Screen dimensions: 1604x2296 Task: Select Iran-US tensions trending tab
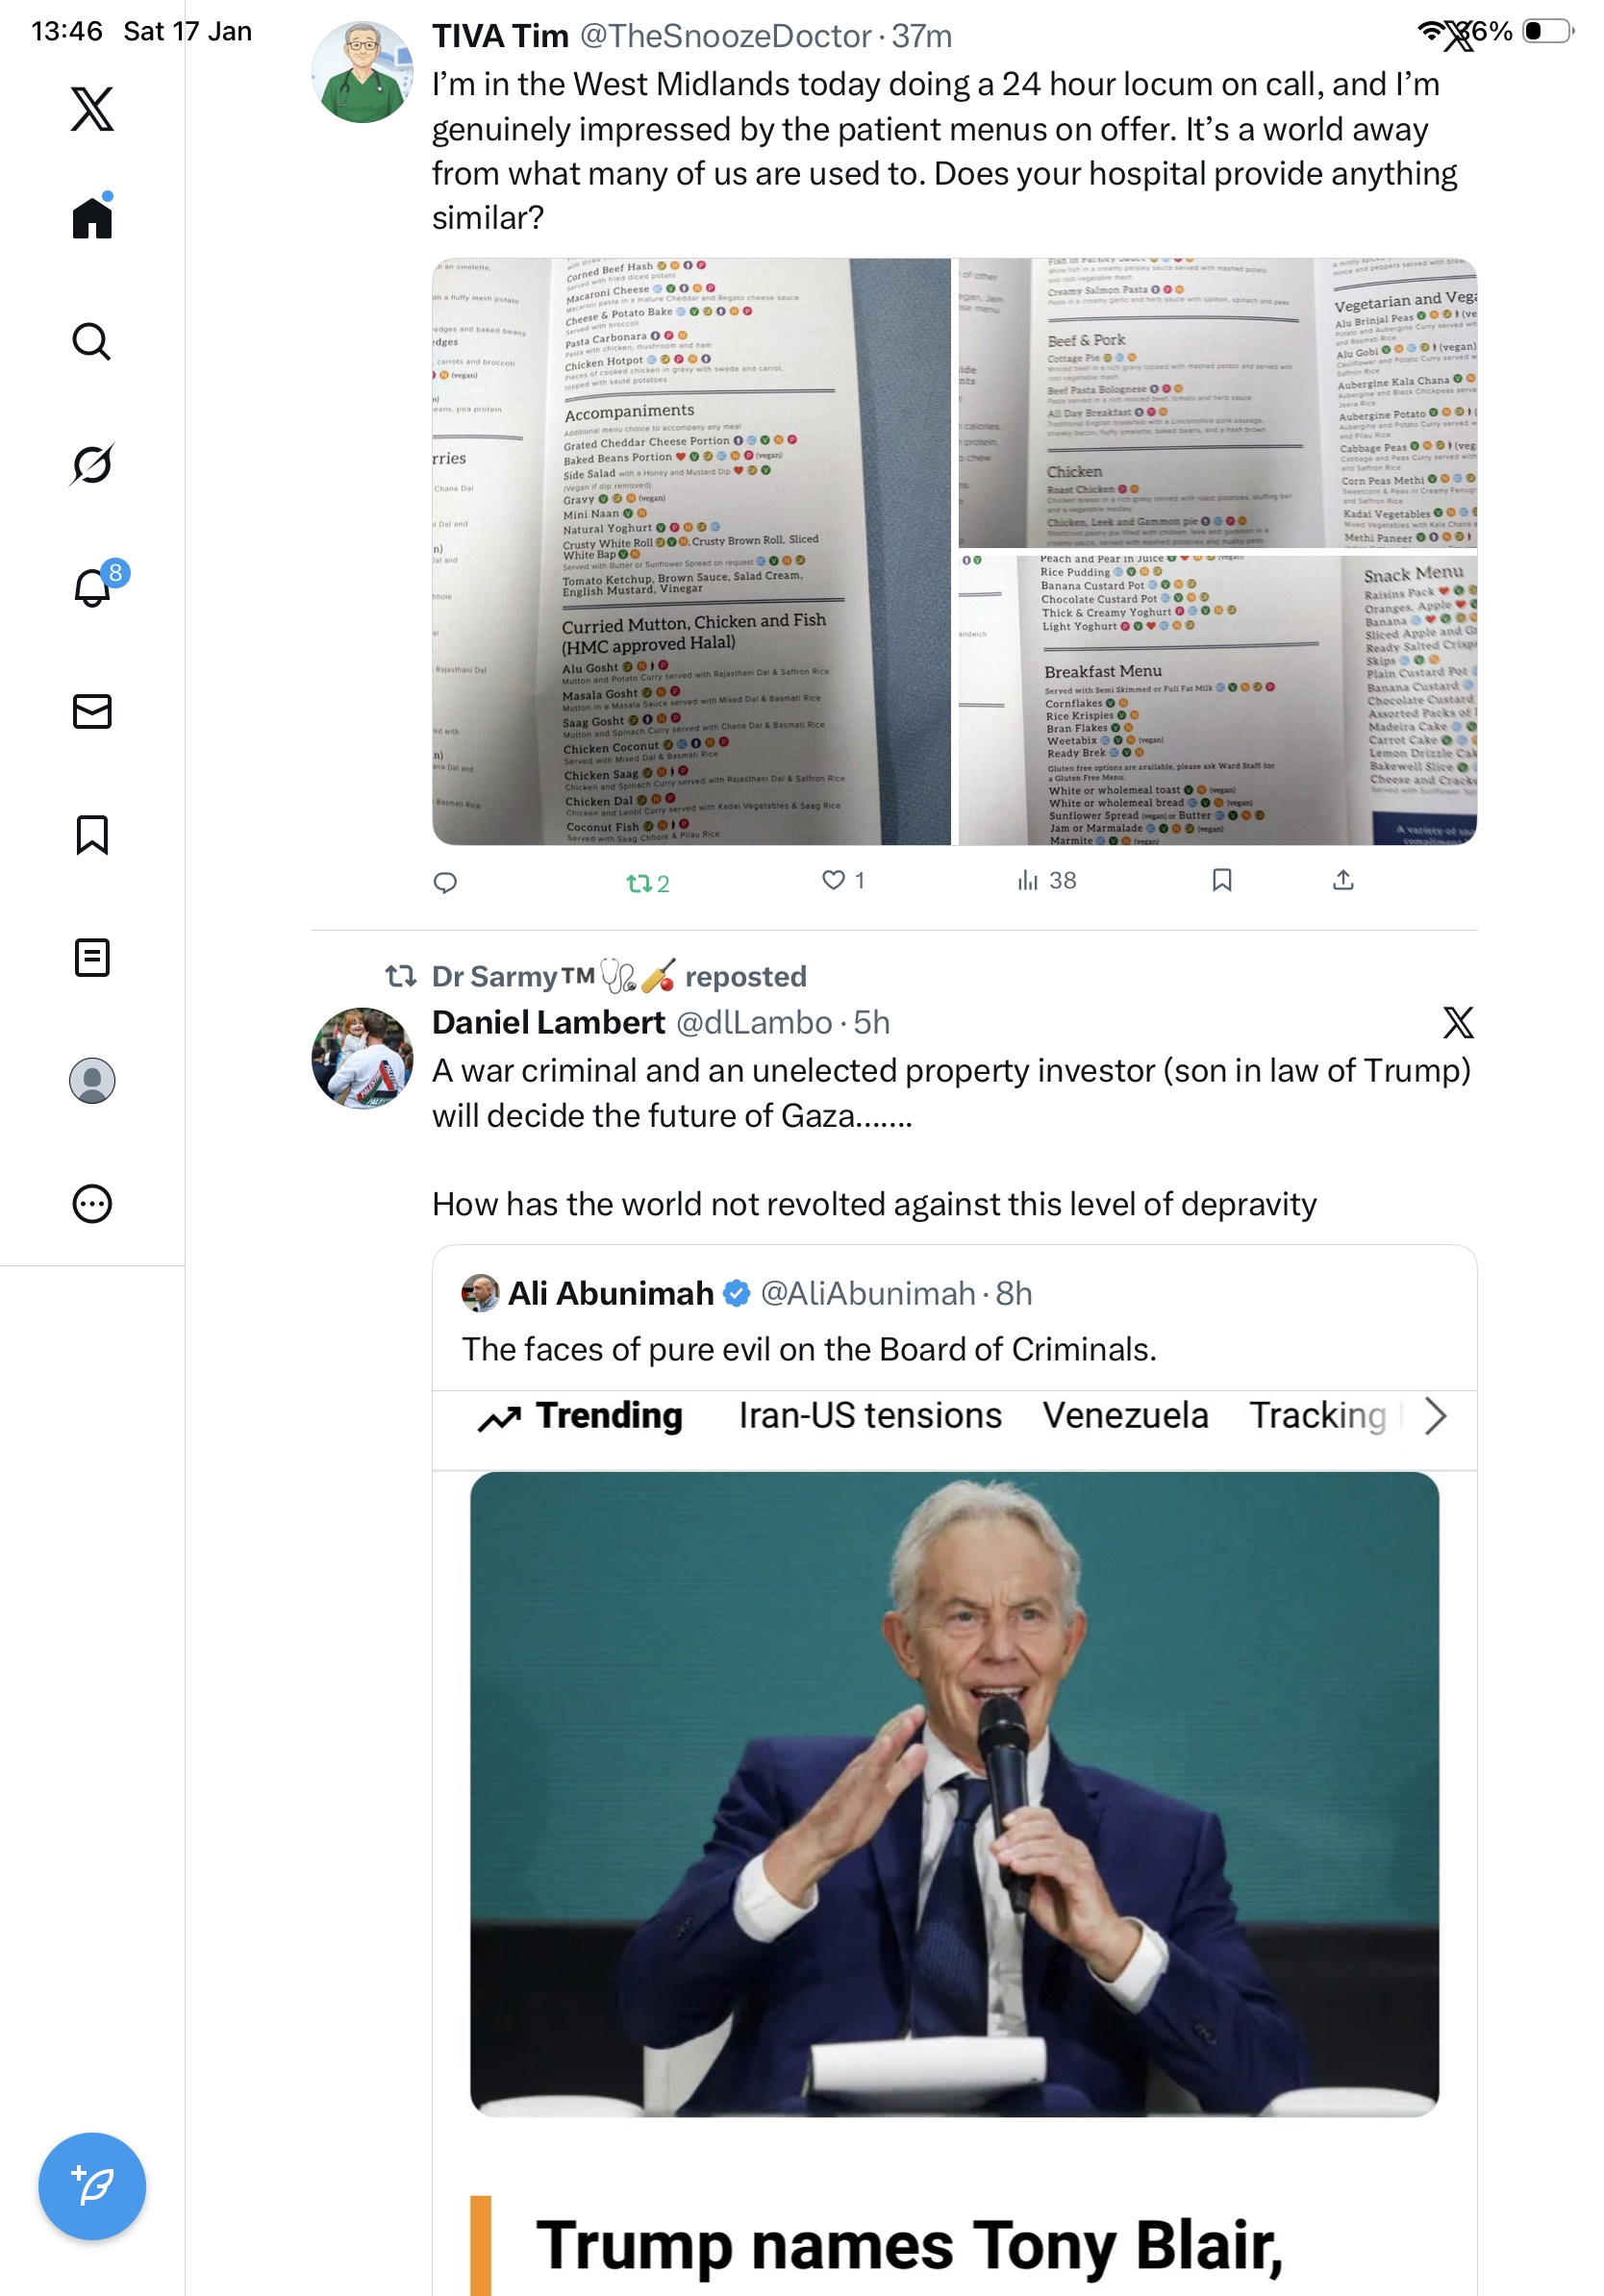[x=870, y=1415]
